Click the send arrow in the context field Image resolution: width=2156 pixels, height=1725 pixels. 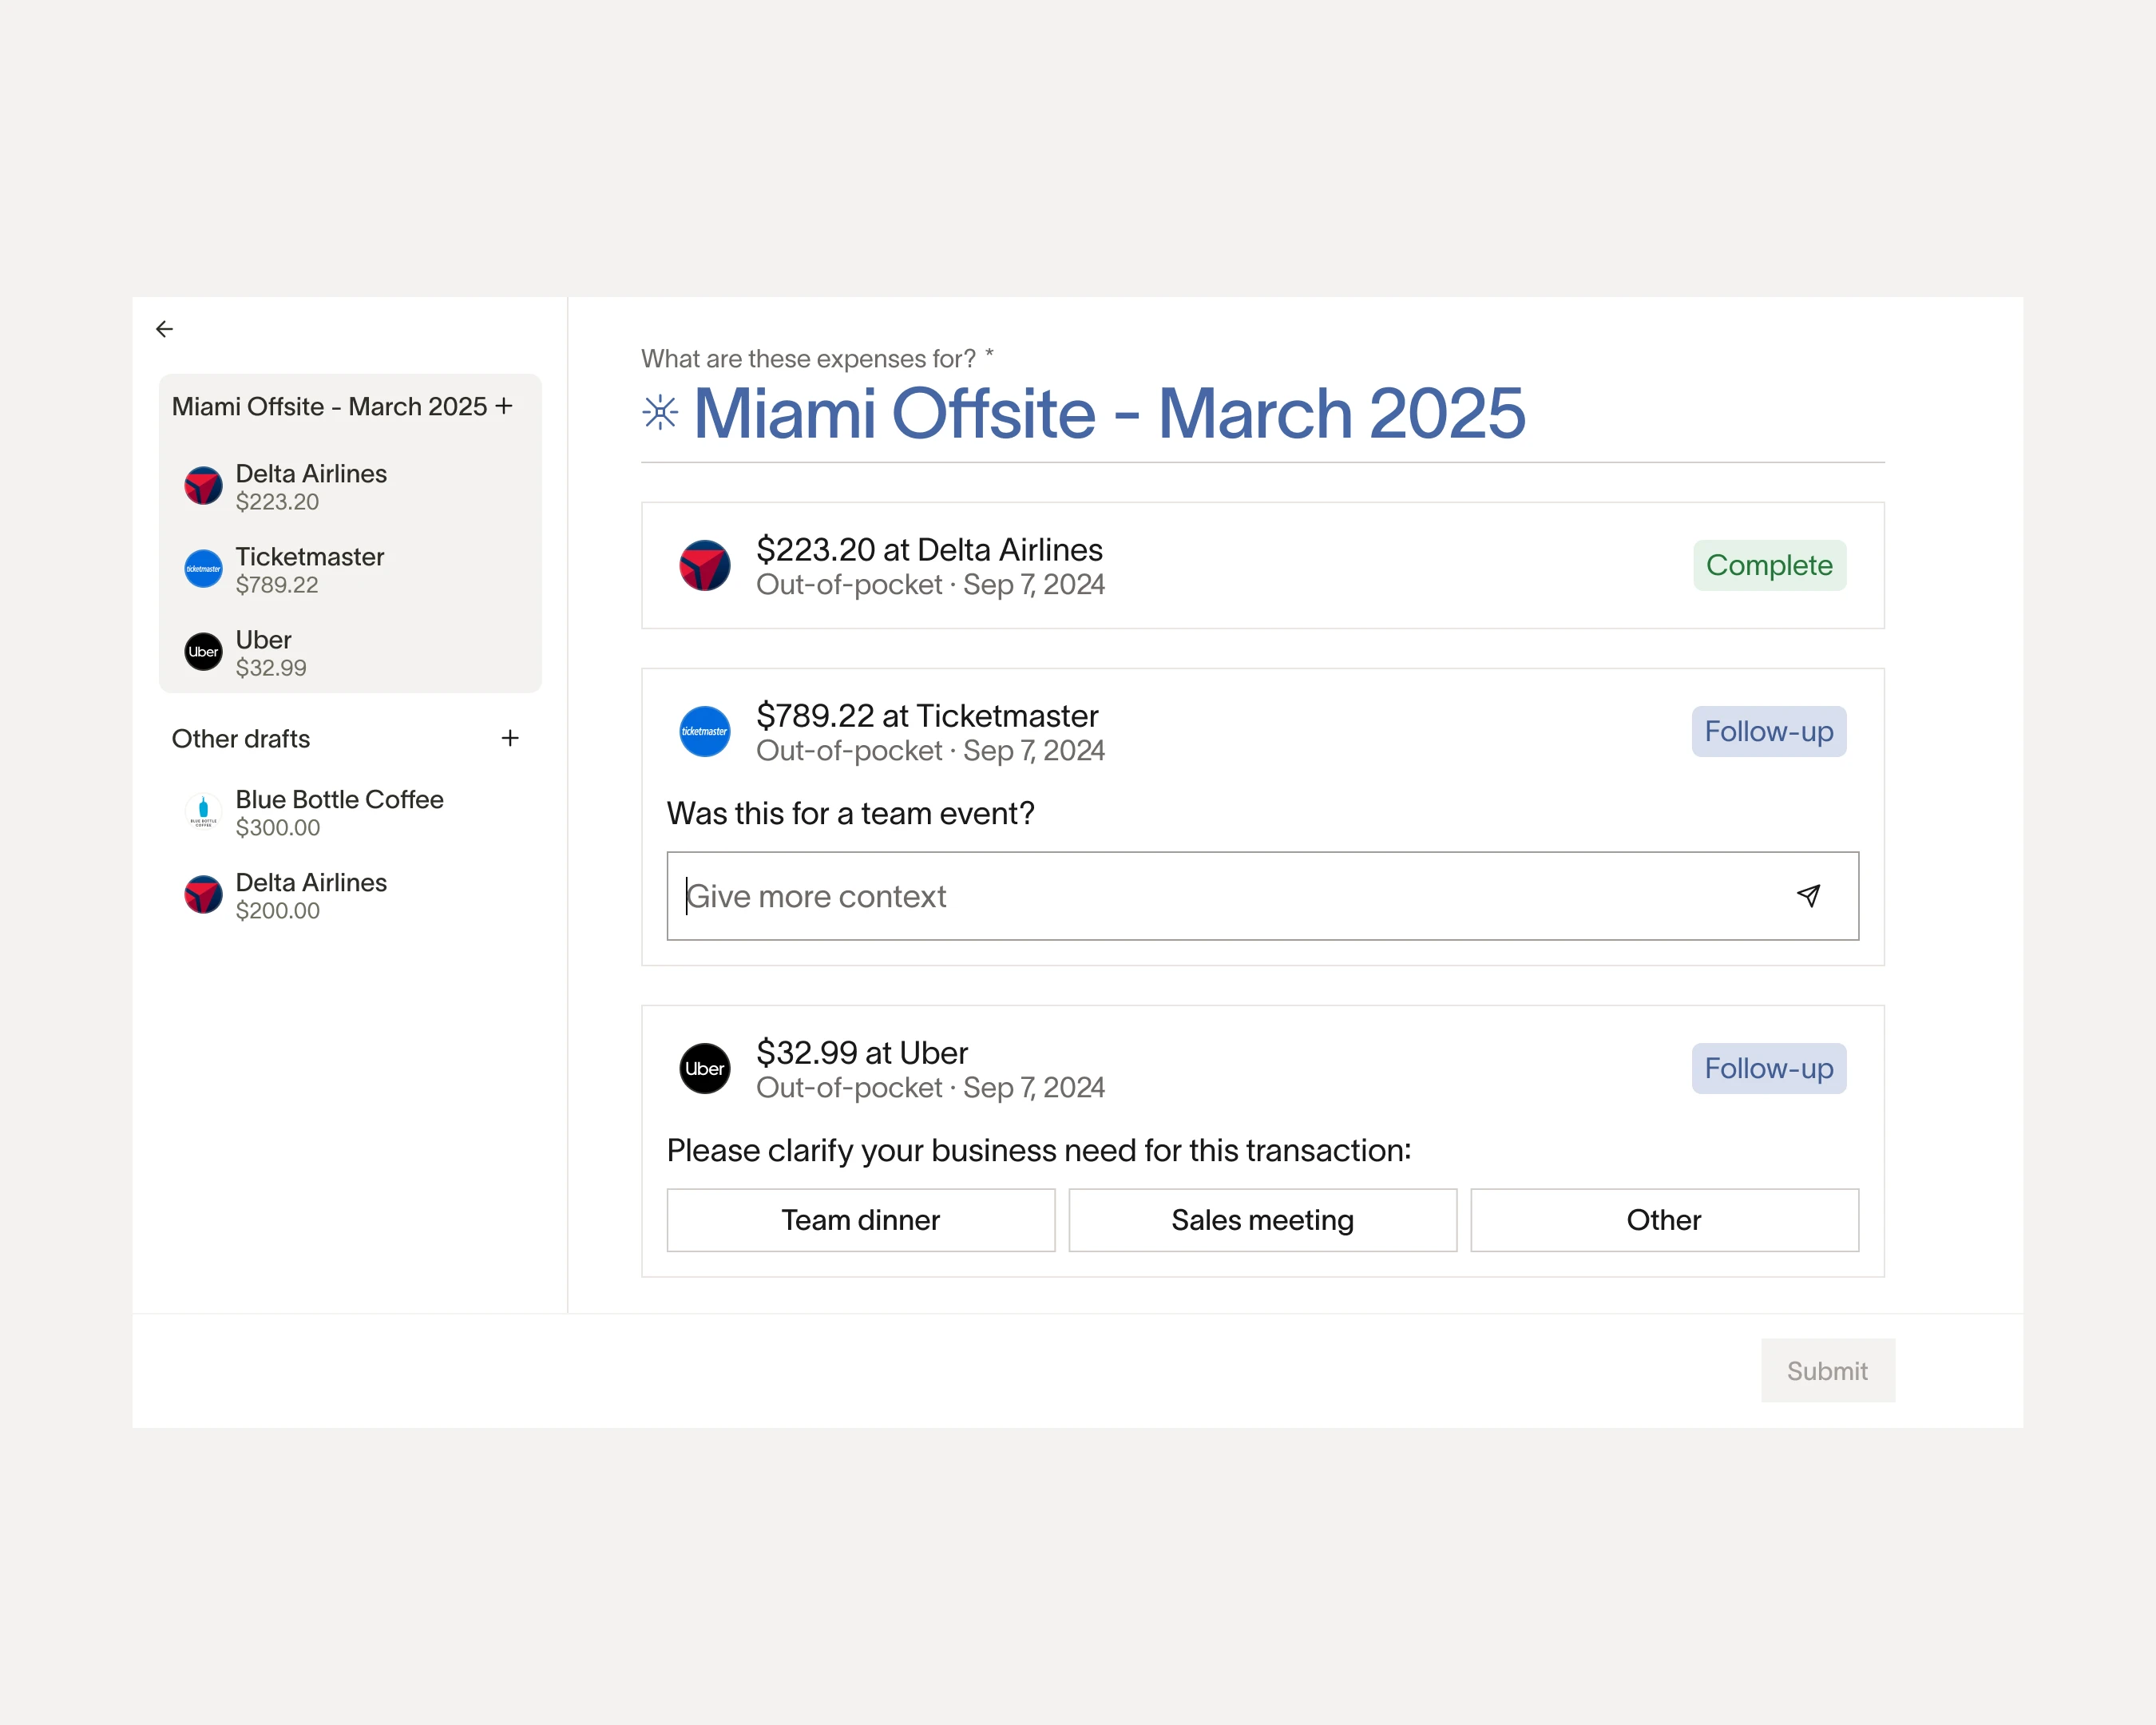pos(1808,896)
